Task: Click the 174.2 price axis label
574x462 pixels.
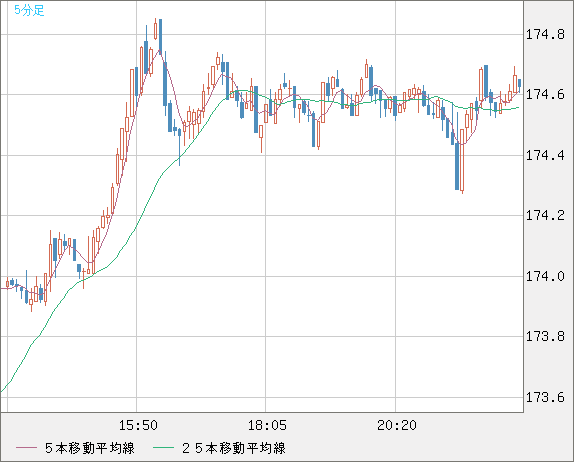Action: tap(545, 216)
